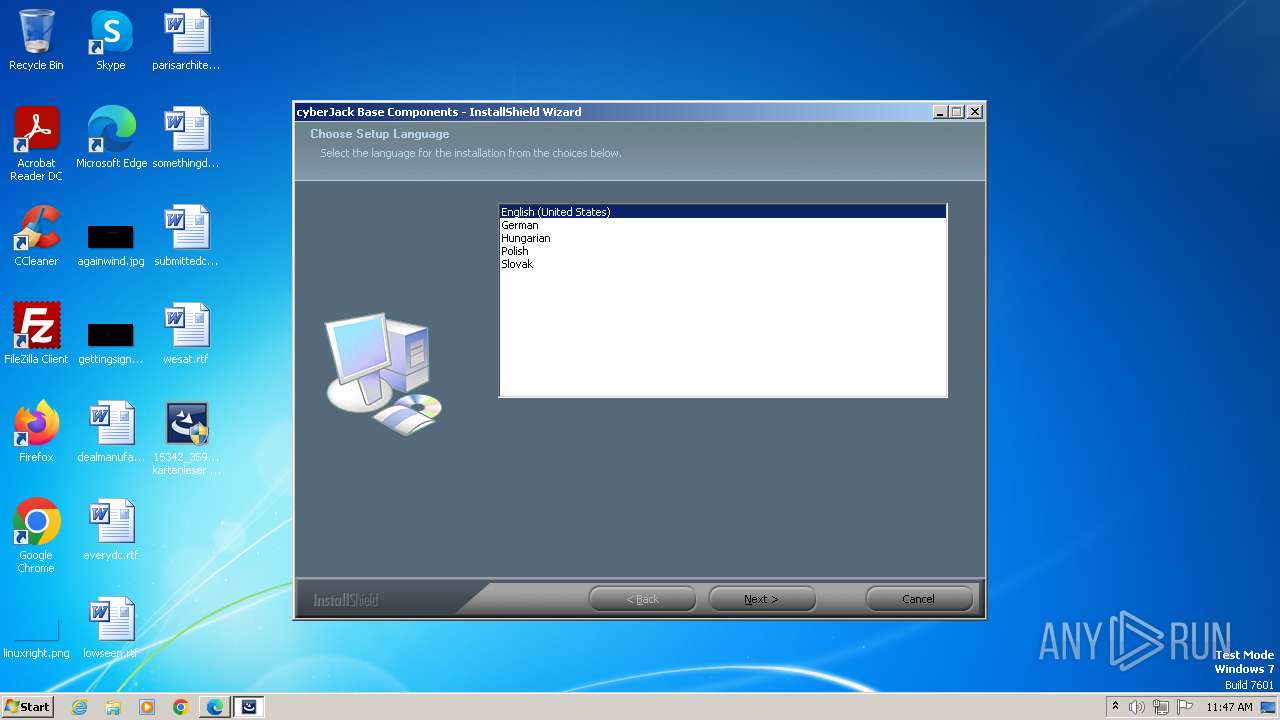The image size is (1280, 720).
Task: Open Chrome from the taskbar
Action: pyautogui.click(x=181, y=707)
